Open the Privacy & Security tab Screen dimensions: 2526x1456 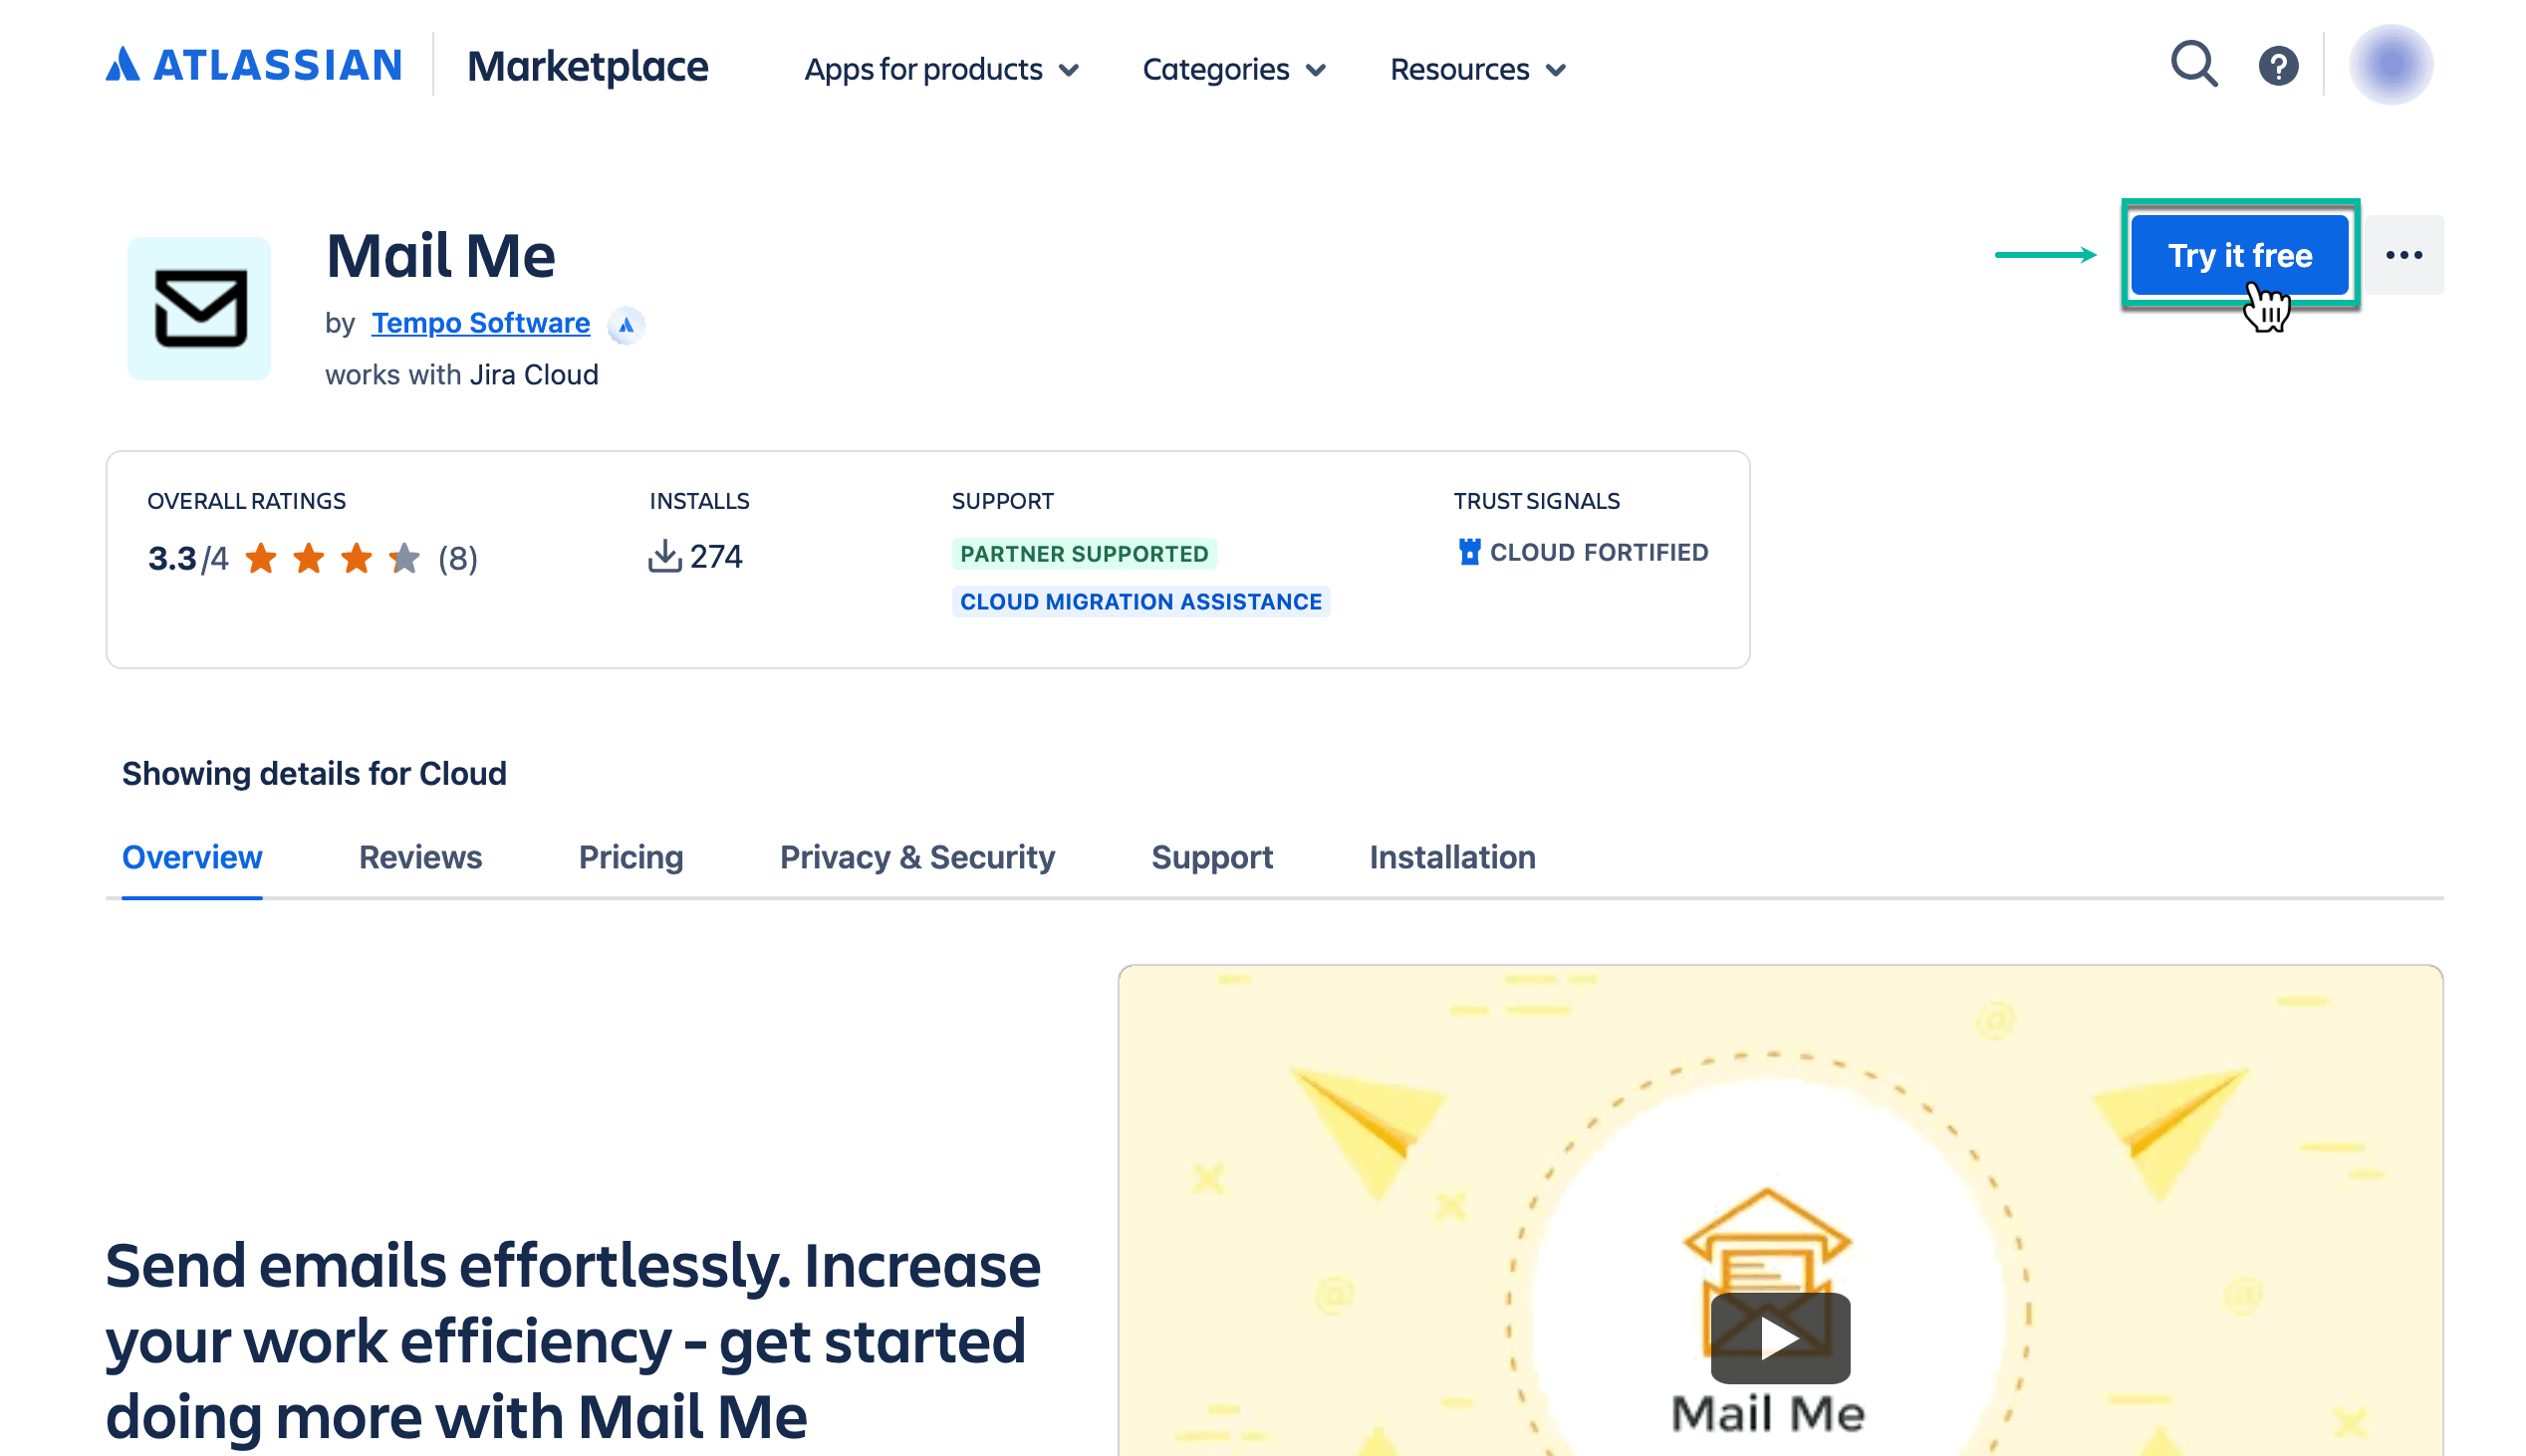coord(916,857)
